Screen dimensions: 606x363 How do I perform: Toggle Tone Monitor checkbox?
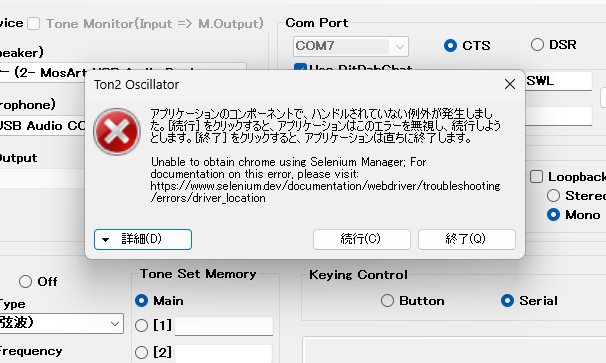pyautogui.click(x=34, y=24)
